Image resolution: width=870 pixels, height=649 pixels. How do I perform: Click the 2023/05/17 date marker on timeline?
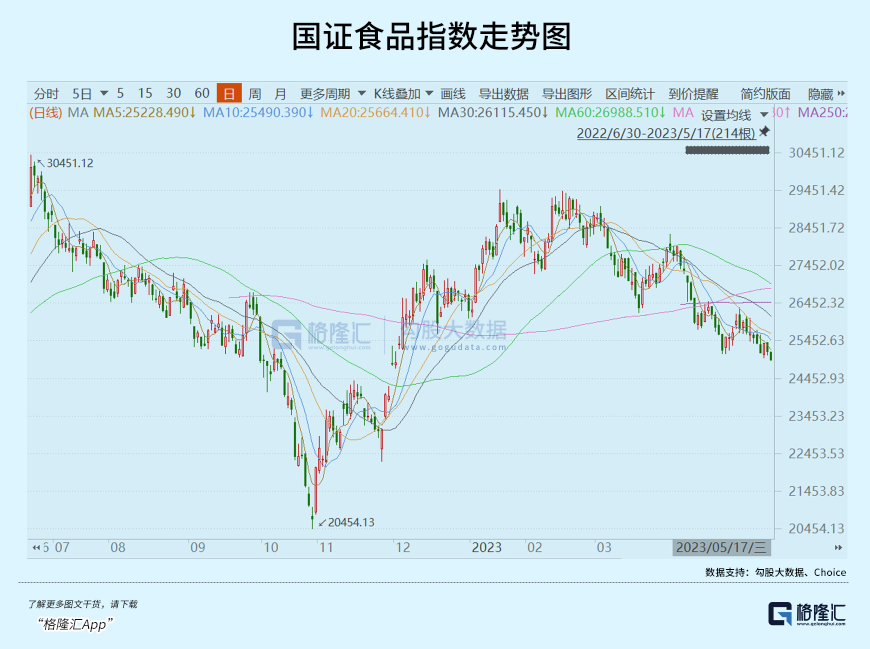721,547
